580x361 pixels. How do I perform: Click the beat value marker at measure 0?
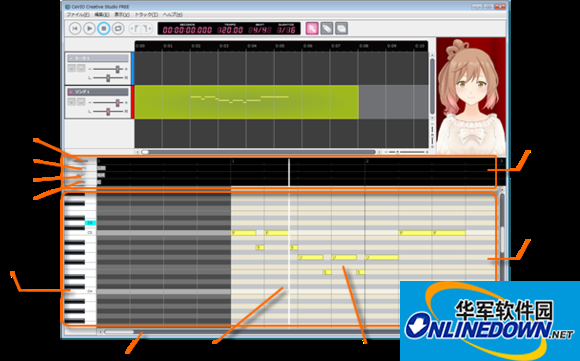tap(101, 175)
